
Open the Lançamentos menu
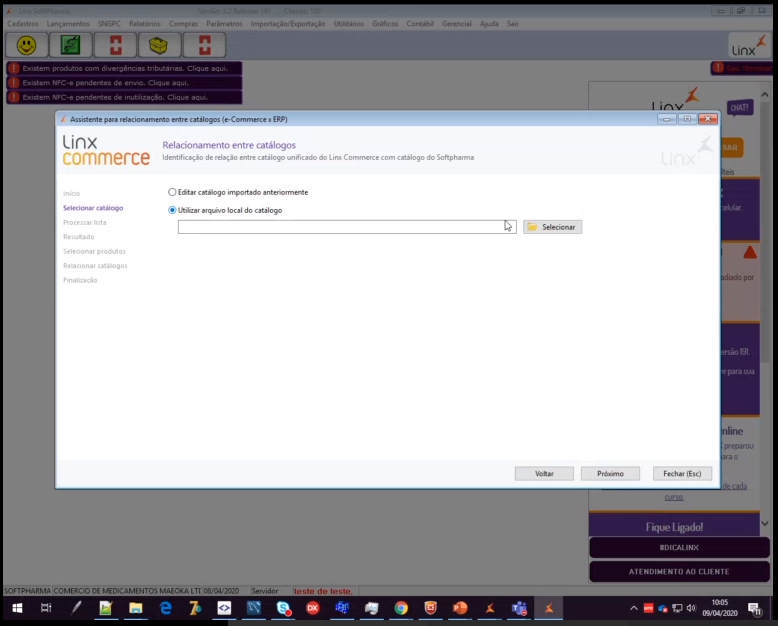click(68, 24)
